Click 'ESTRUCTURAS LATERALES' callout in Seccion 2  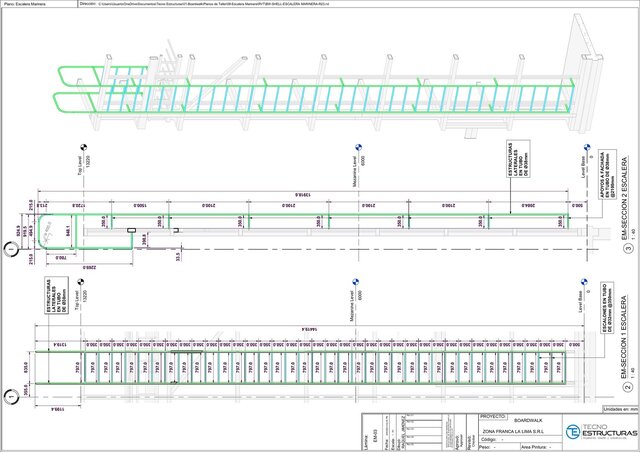point(518,159)
